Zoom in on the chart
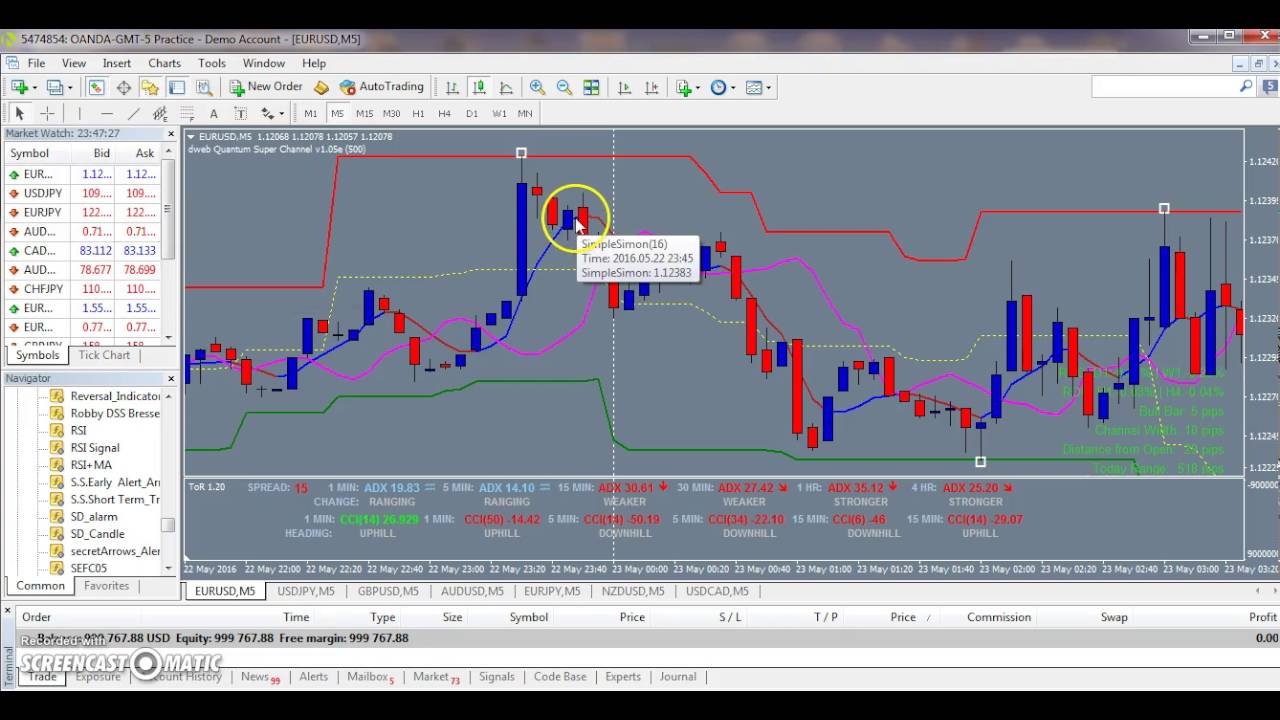This screenshot has height=720, width=1280. [x=537, y=87]
